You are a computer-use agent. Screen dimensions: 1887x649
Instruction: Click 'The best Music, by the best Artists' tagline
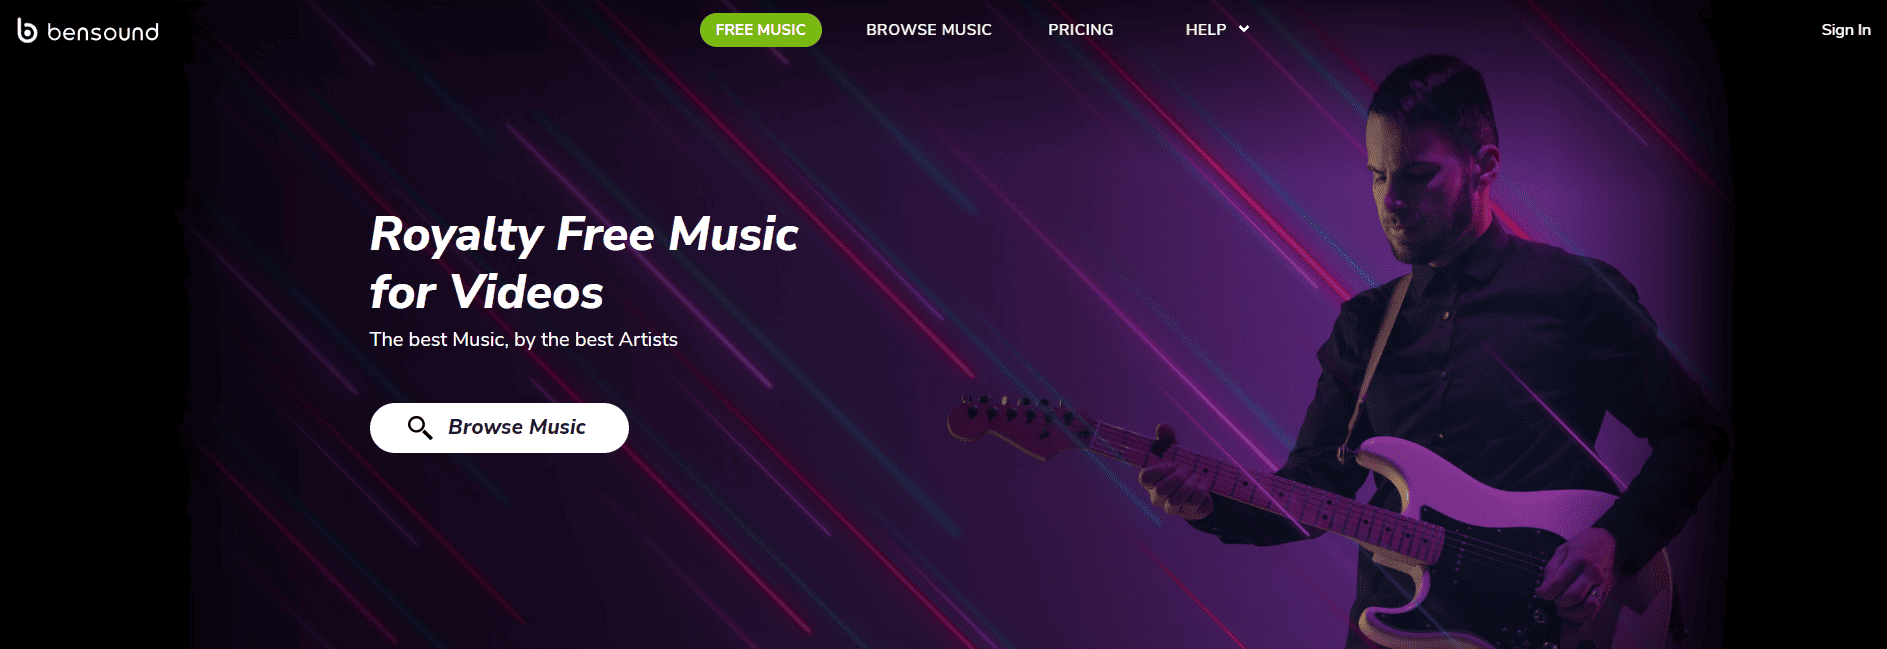click(523, 340)
